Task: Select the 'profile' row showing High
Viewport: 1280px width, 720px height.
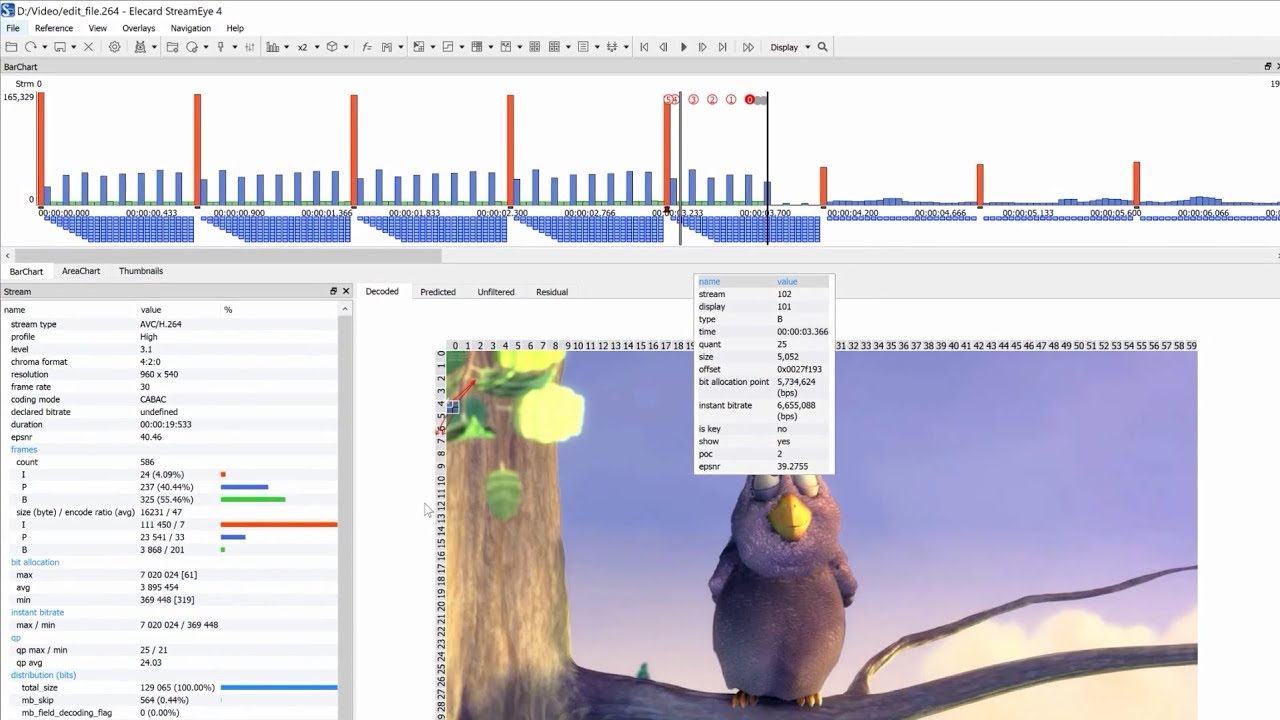Action: point(170,337)
